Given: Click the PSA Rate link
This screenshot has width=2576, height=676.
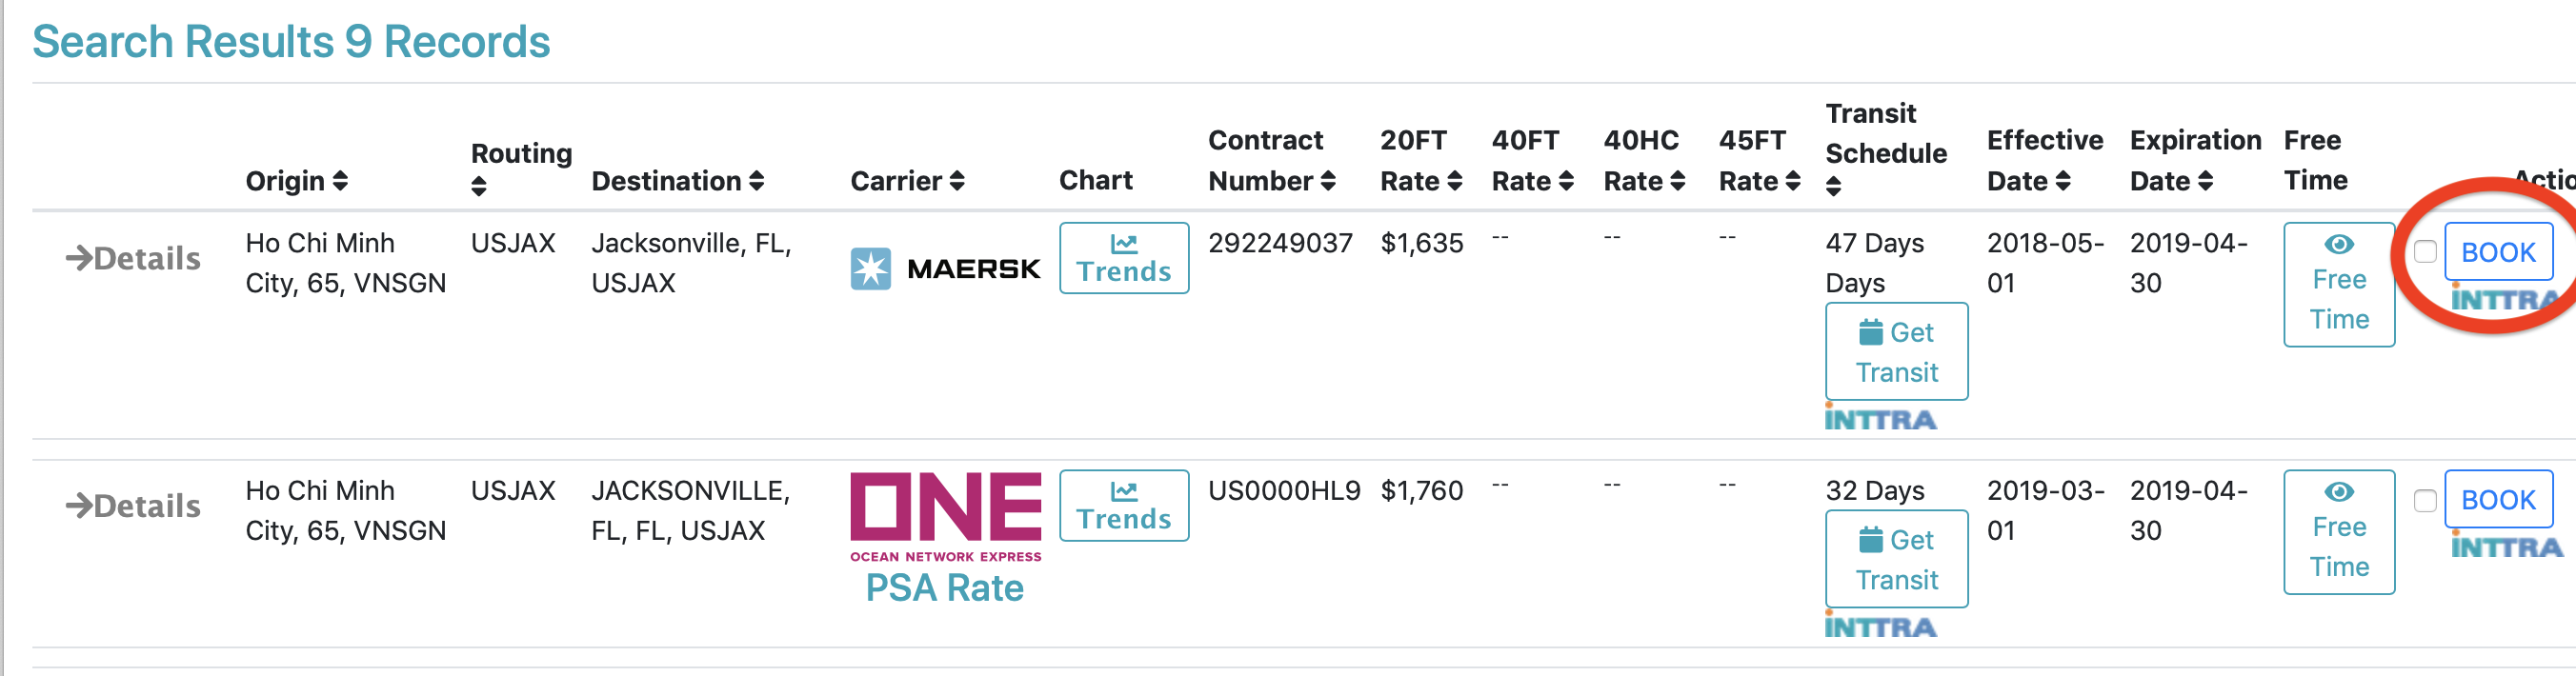Looking at the screenshot, I should tap(944, 588).
